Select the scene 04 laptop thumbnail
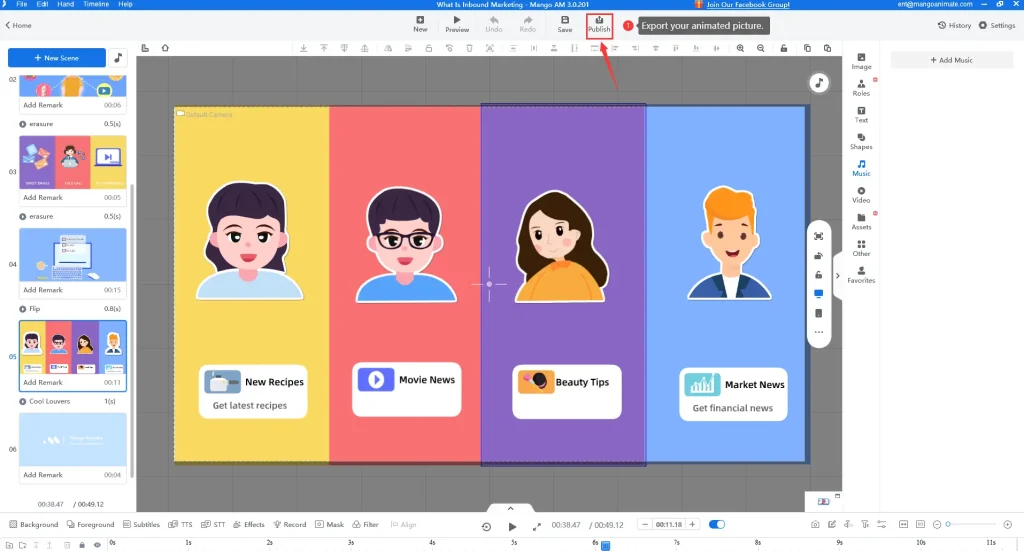 point(73,255)
